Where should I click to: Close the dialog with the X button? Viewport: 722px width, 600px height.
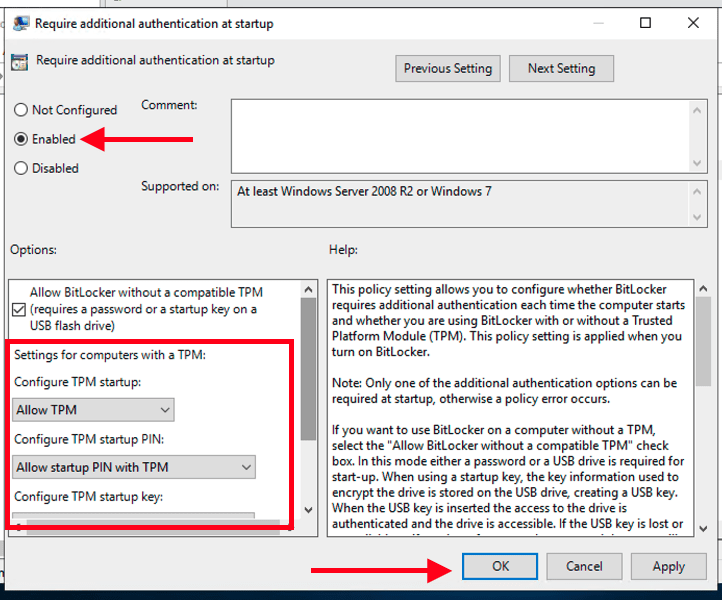pos(693,23)
